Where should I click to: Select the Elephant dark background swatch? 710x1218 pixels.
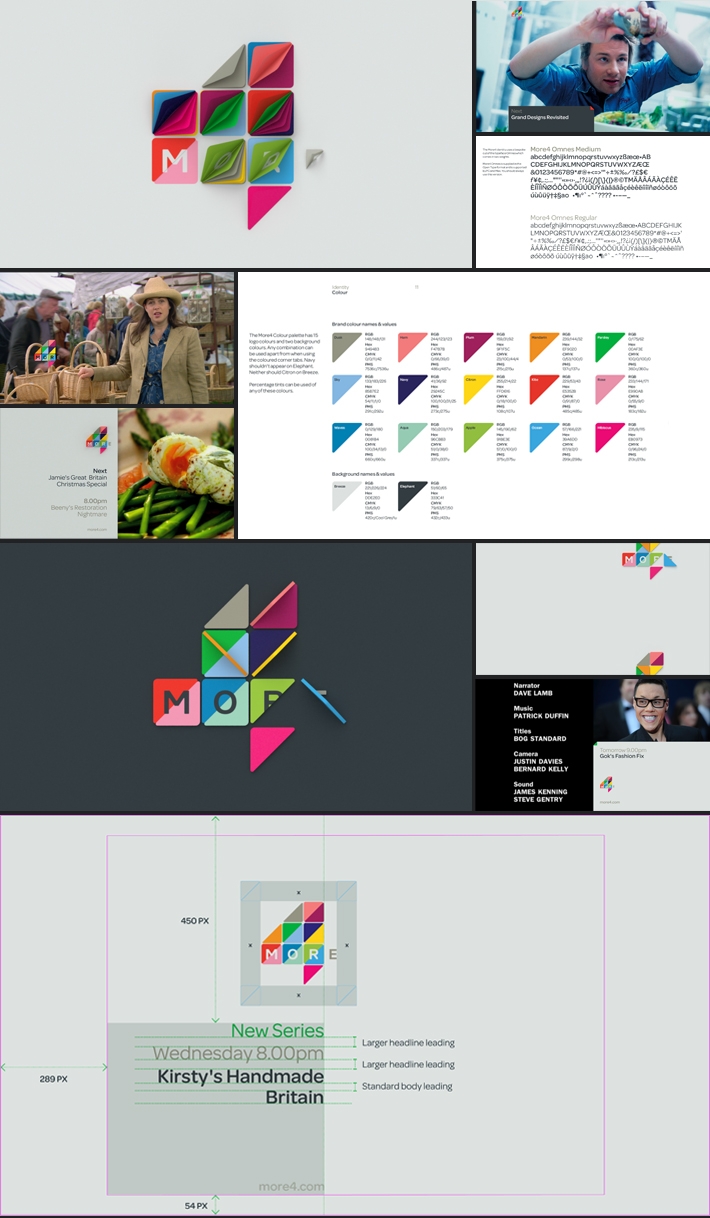[x=411, y=496]
